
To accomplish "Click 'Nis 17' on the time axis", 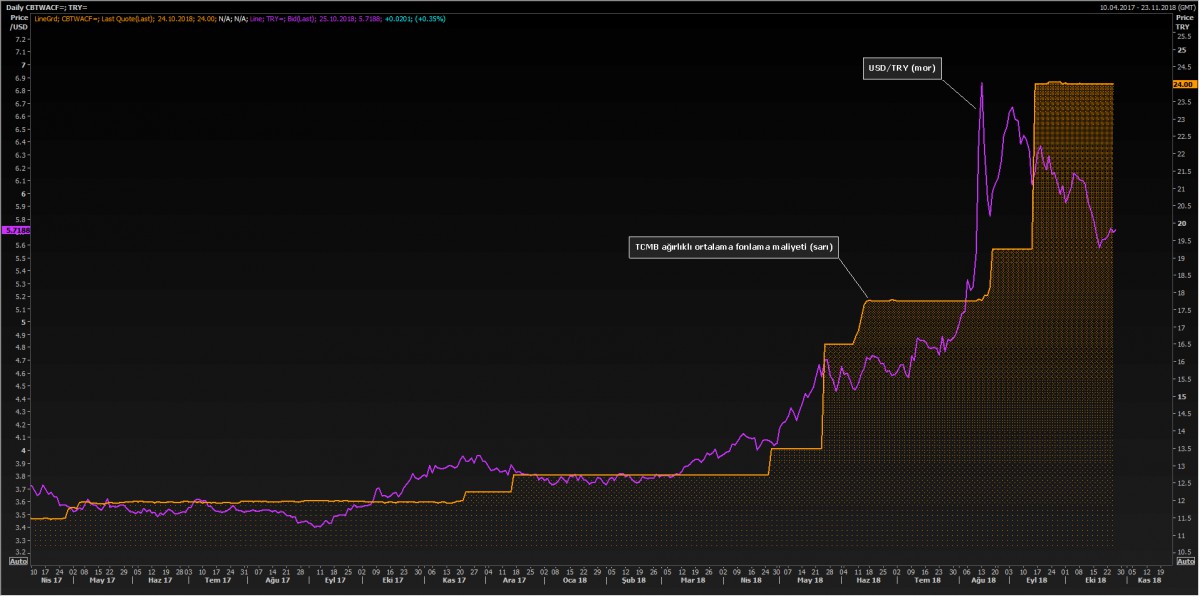I will point(46,580).
